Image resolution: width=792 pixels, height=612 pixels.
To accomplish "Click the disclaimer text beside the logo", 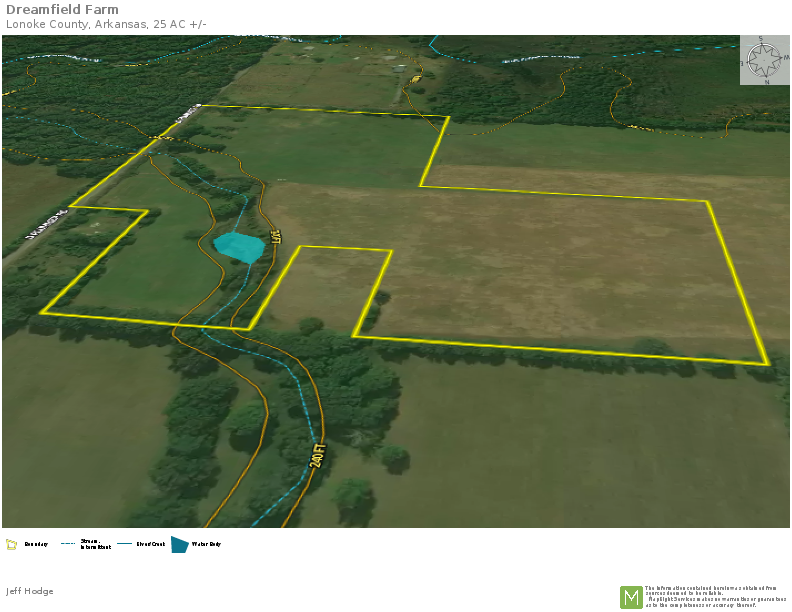I will pyautogui.click(x=716, y=596).
